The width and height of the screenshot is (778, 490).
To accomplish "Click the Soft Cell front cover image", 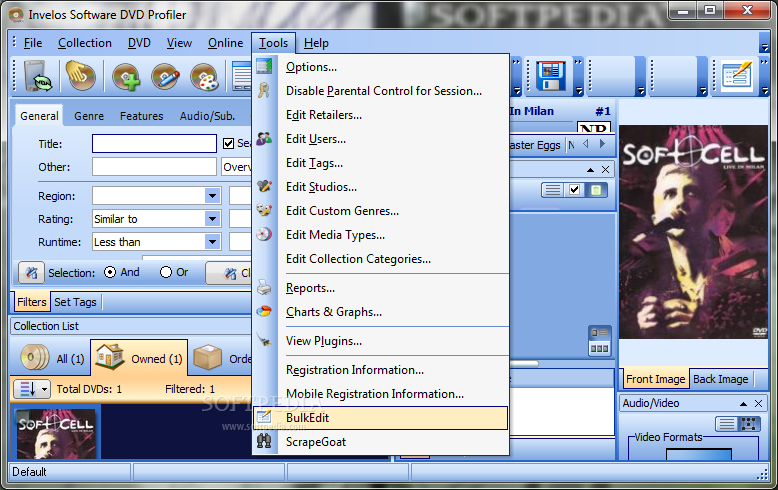I will [693, 232].
